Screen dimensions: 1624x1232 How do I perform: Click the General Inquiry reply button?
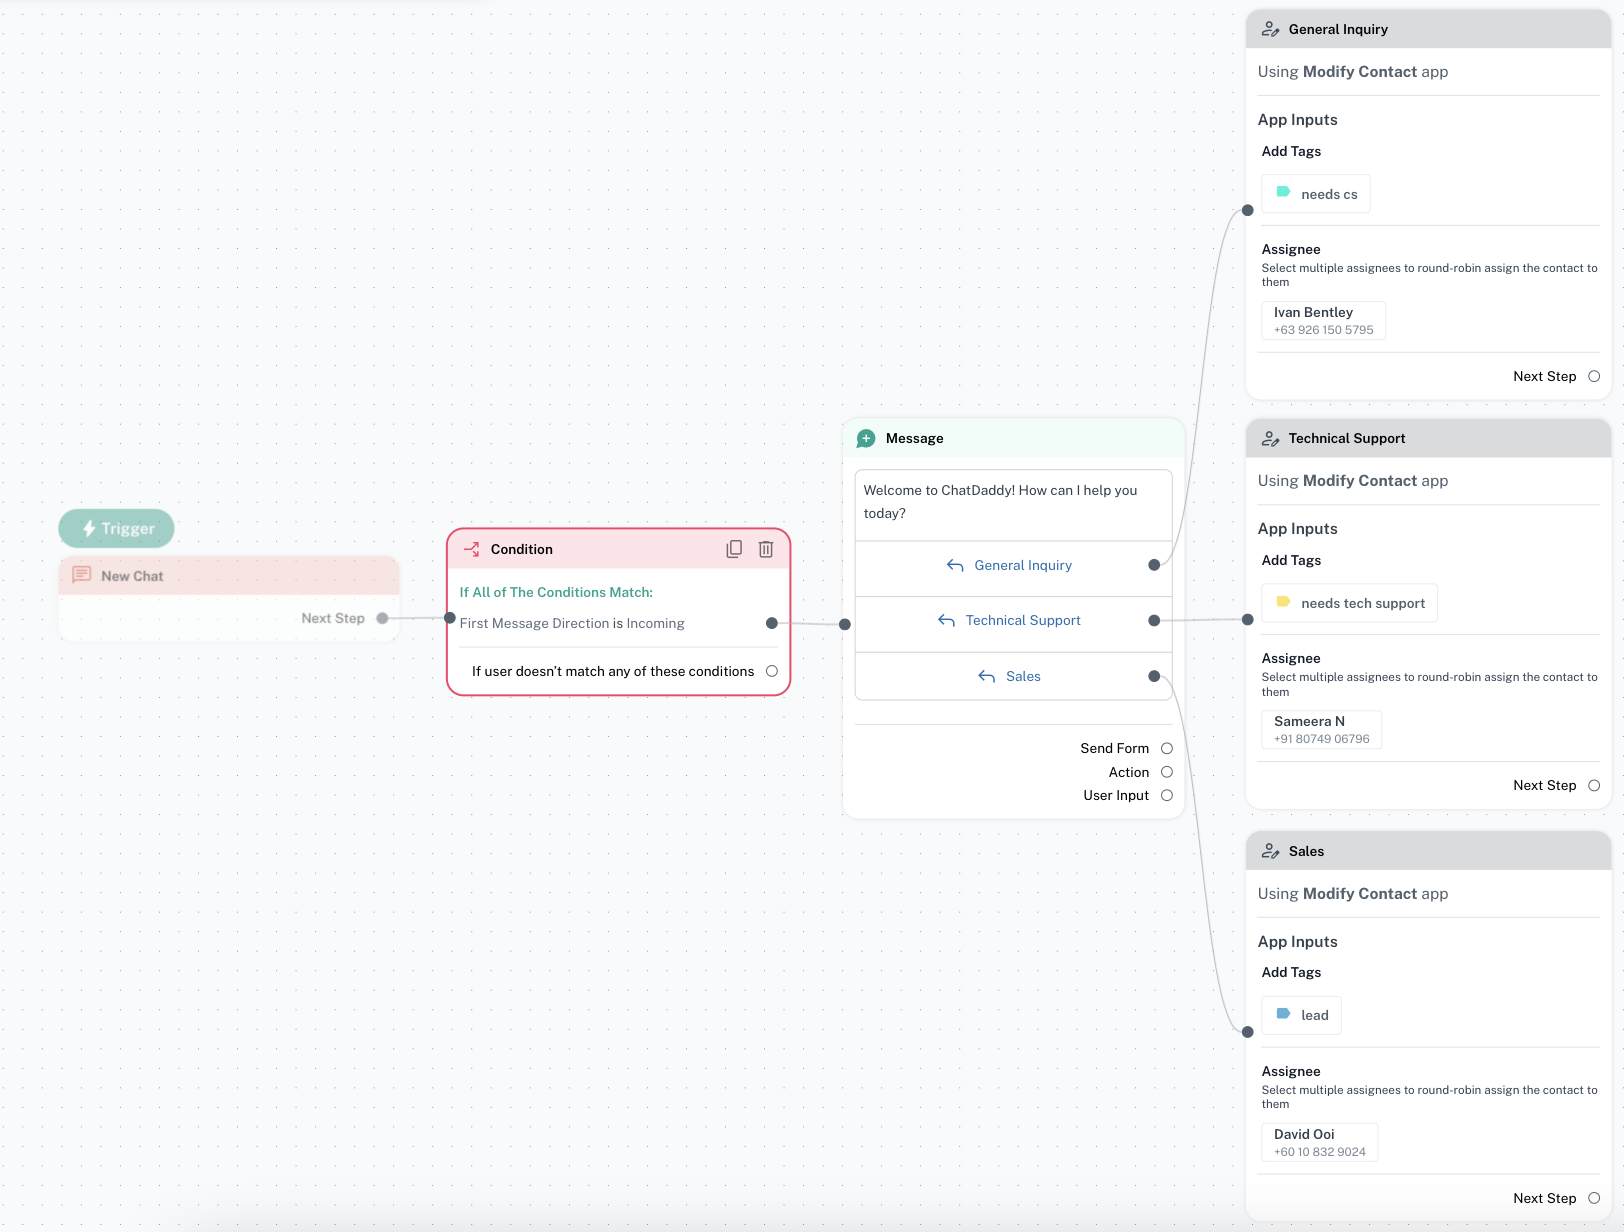[1012, 565]
